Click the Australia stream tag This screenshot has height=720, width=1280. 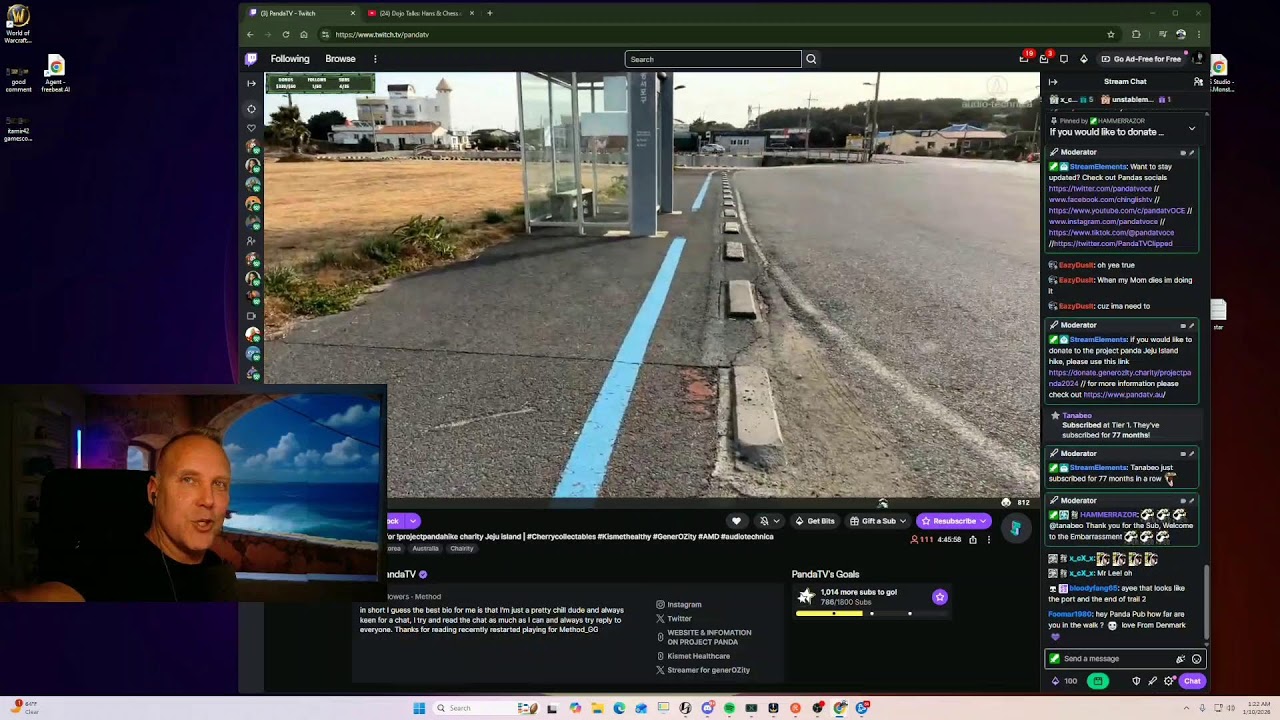click(426, 549)
